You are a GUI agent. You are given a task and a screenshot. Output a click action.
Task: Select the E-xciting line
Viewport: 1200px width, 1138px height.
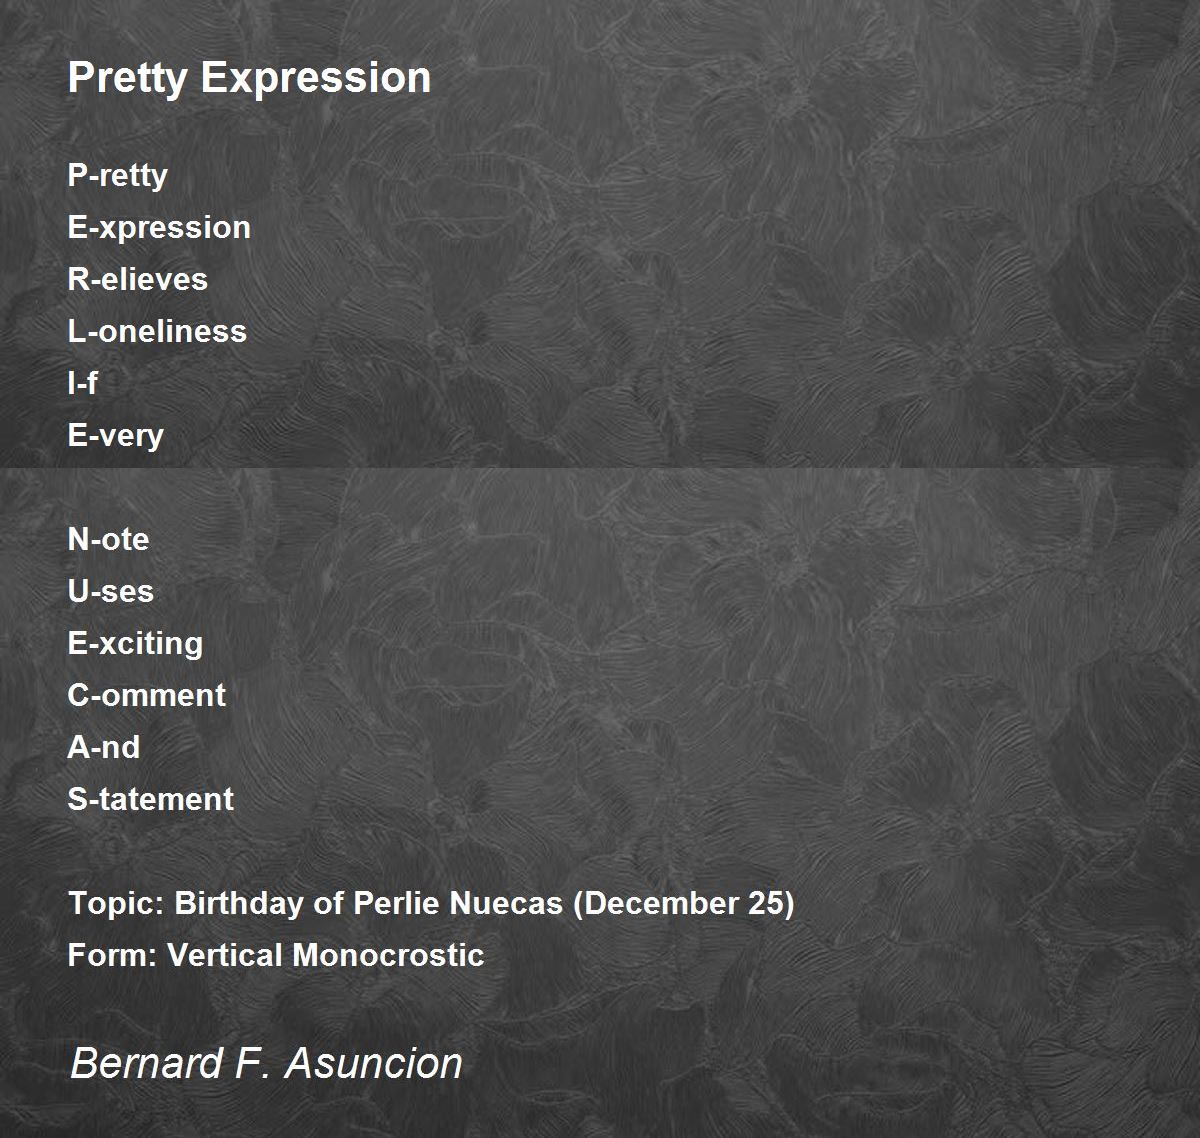coord(135,643)
